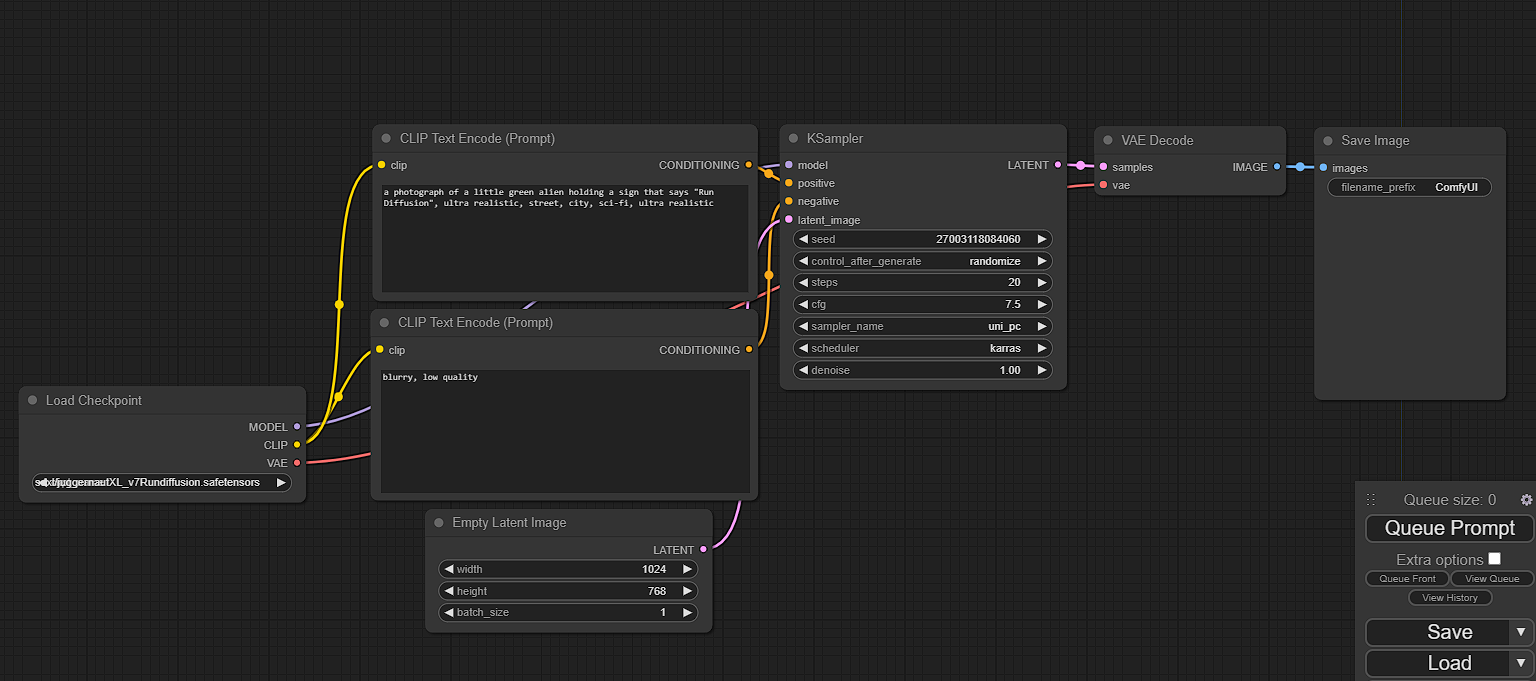Advance the scheduler past karras with right arrow
This screenshot has height=681, width=1536.
(x=1041, y=348)
